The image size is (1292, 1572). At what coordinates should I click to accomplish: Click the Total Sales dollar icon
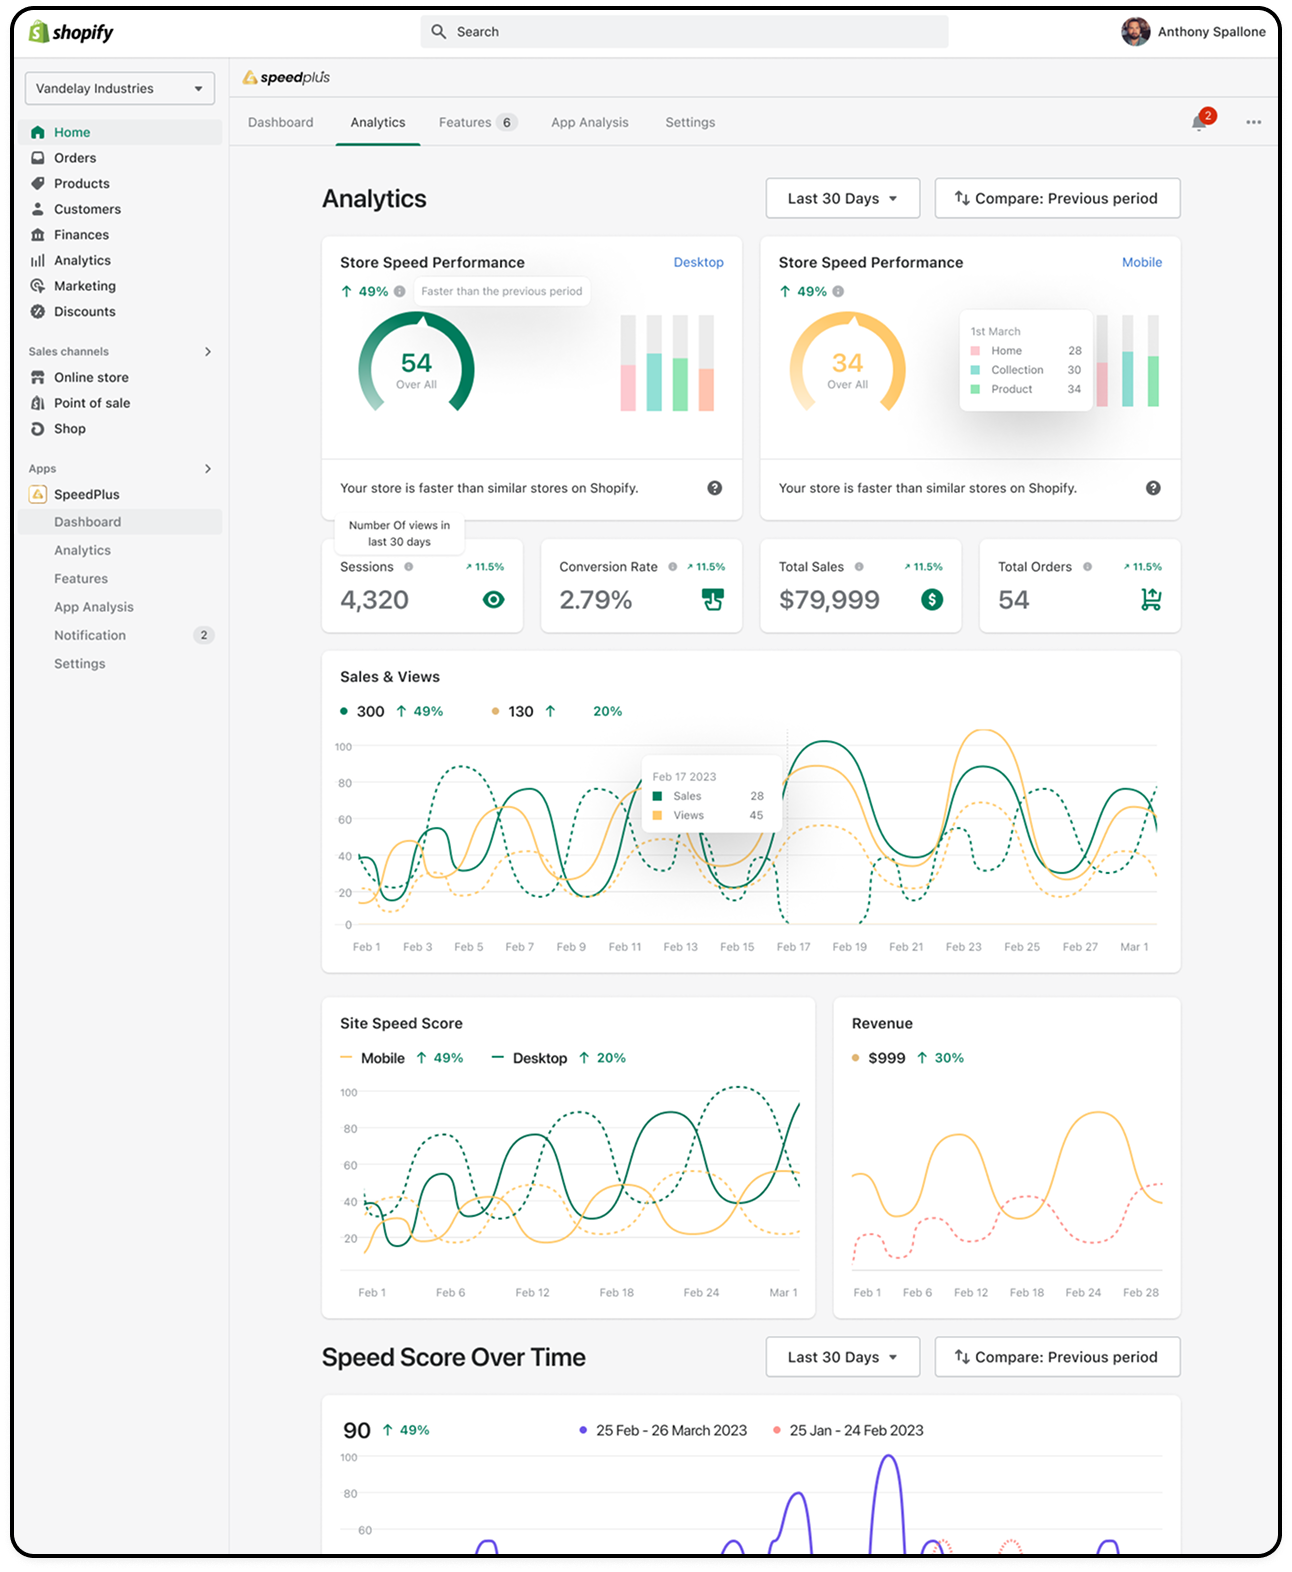[931, 600]
